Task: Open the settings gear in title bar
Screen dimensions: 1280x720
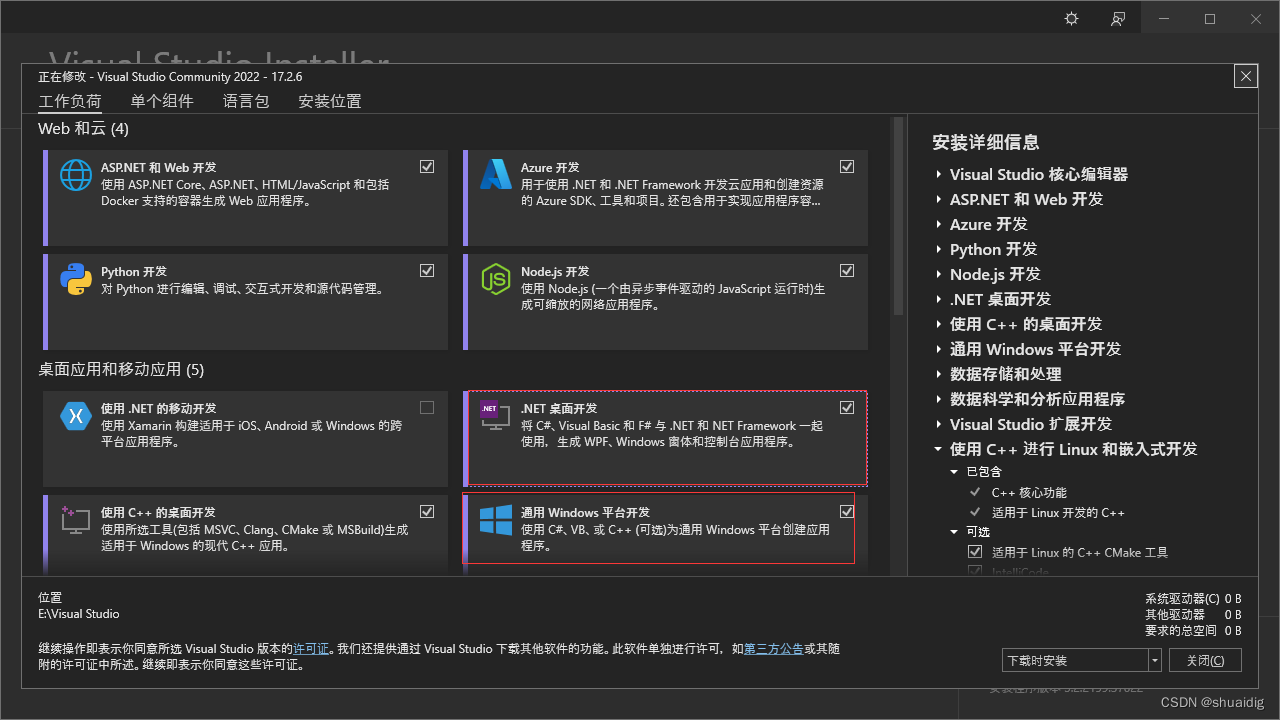Action: [x=1072, y=19]
